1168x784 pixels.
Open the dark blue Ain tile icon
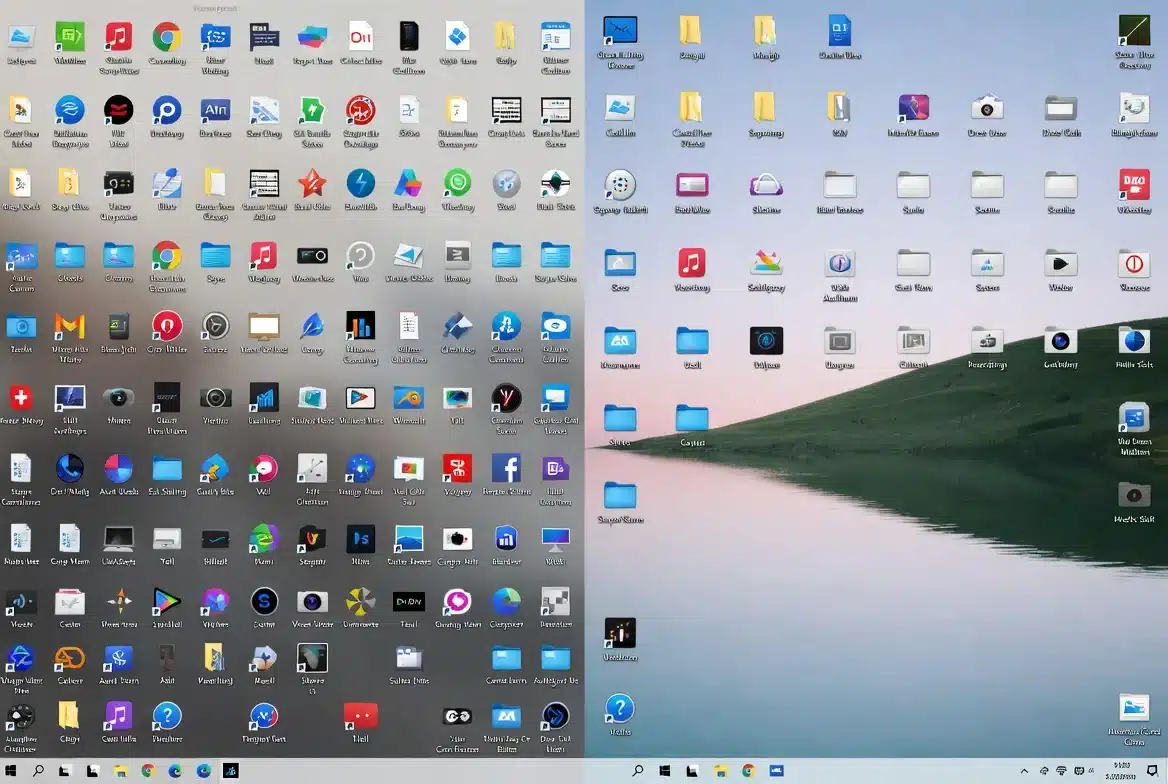pos(215,110)
